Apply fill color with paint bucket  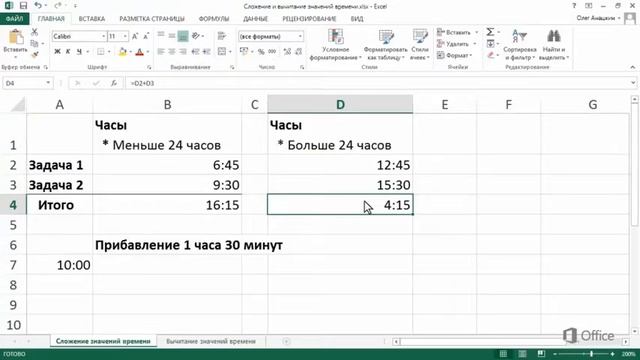click(x=122, y=51)
